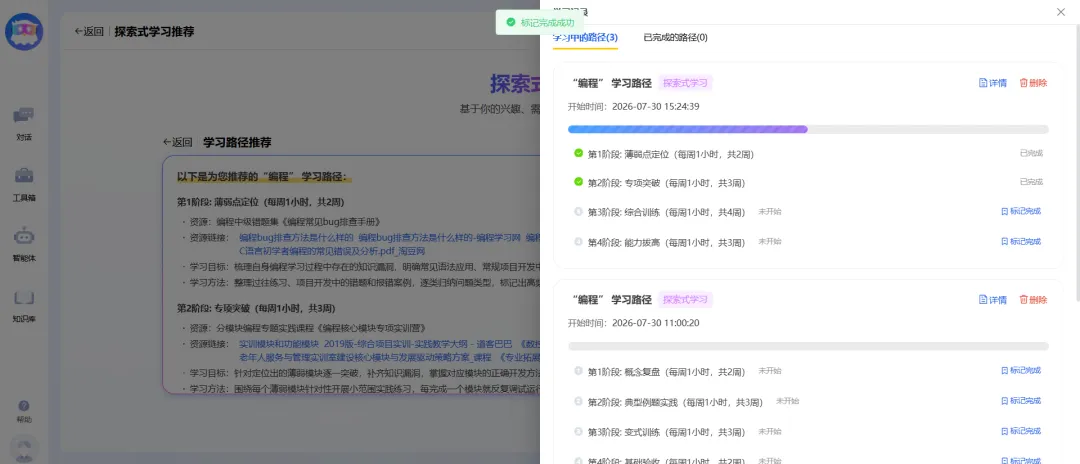The width and height of the screenshot is (1080, 464).
Task: Click gray status icon beside 变式训练 stage
Action: [x=579, y=431]
